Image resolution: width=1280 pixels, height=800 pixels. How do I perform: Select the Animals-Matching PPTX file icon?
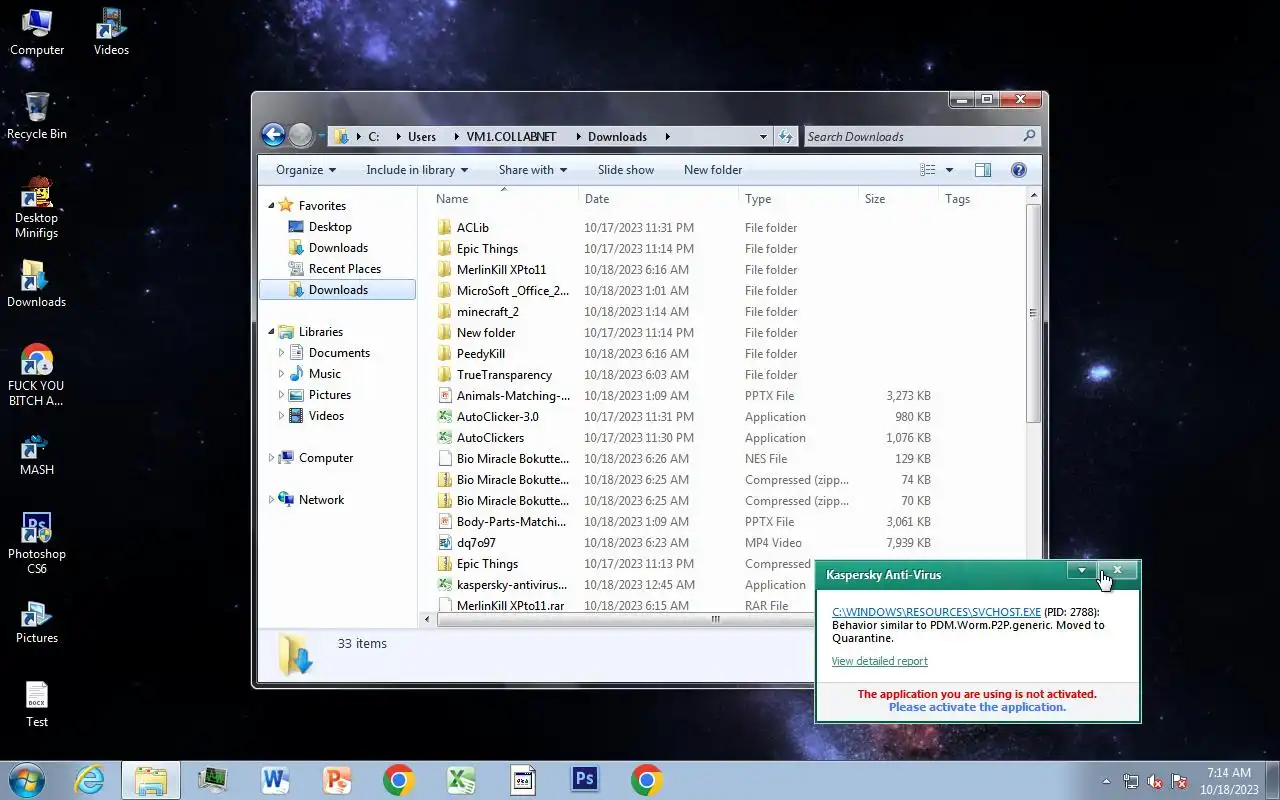[446, 396]
